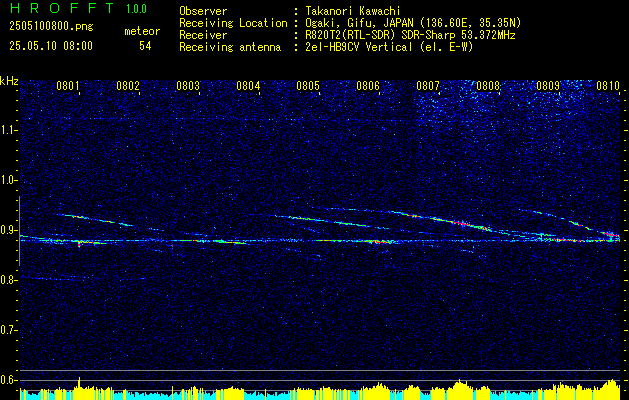Click the meteor label
This screenshot has height=400, width=629.
point(142,31)
